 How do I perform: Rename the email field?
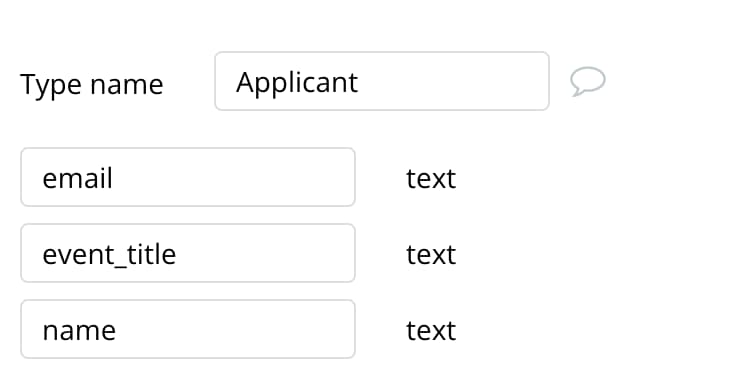point(188,177)
